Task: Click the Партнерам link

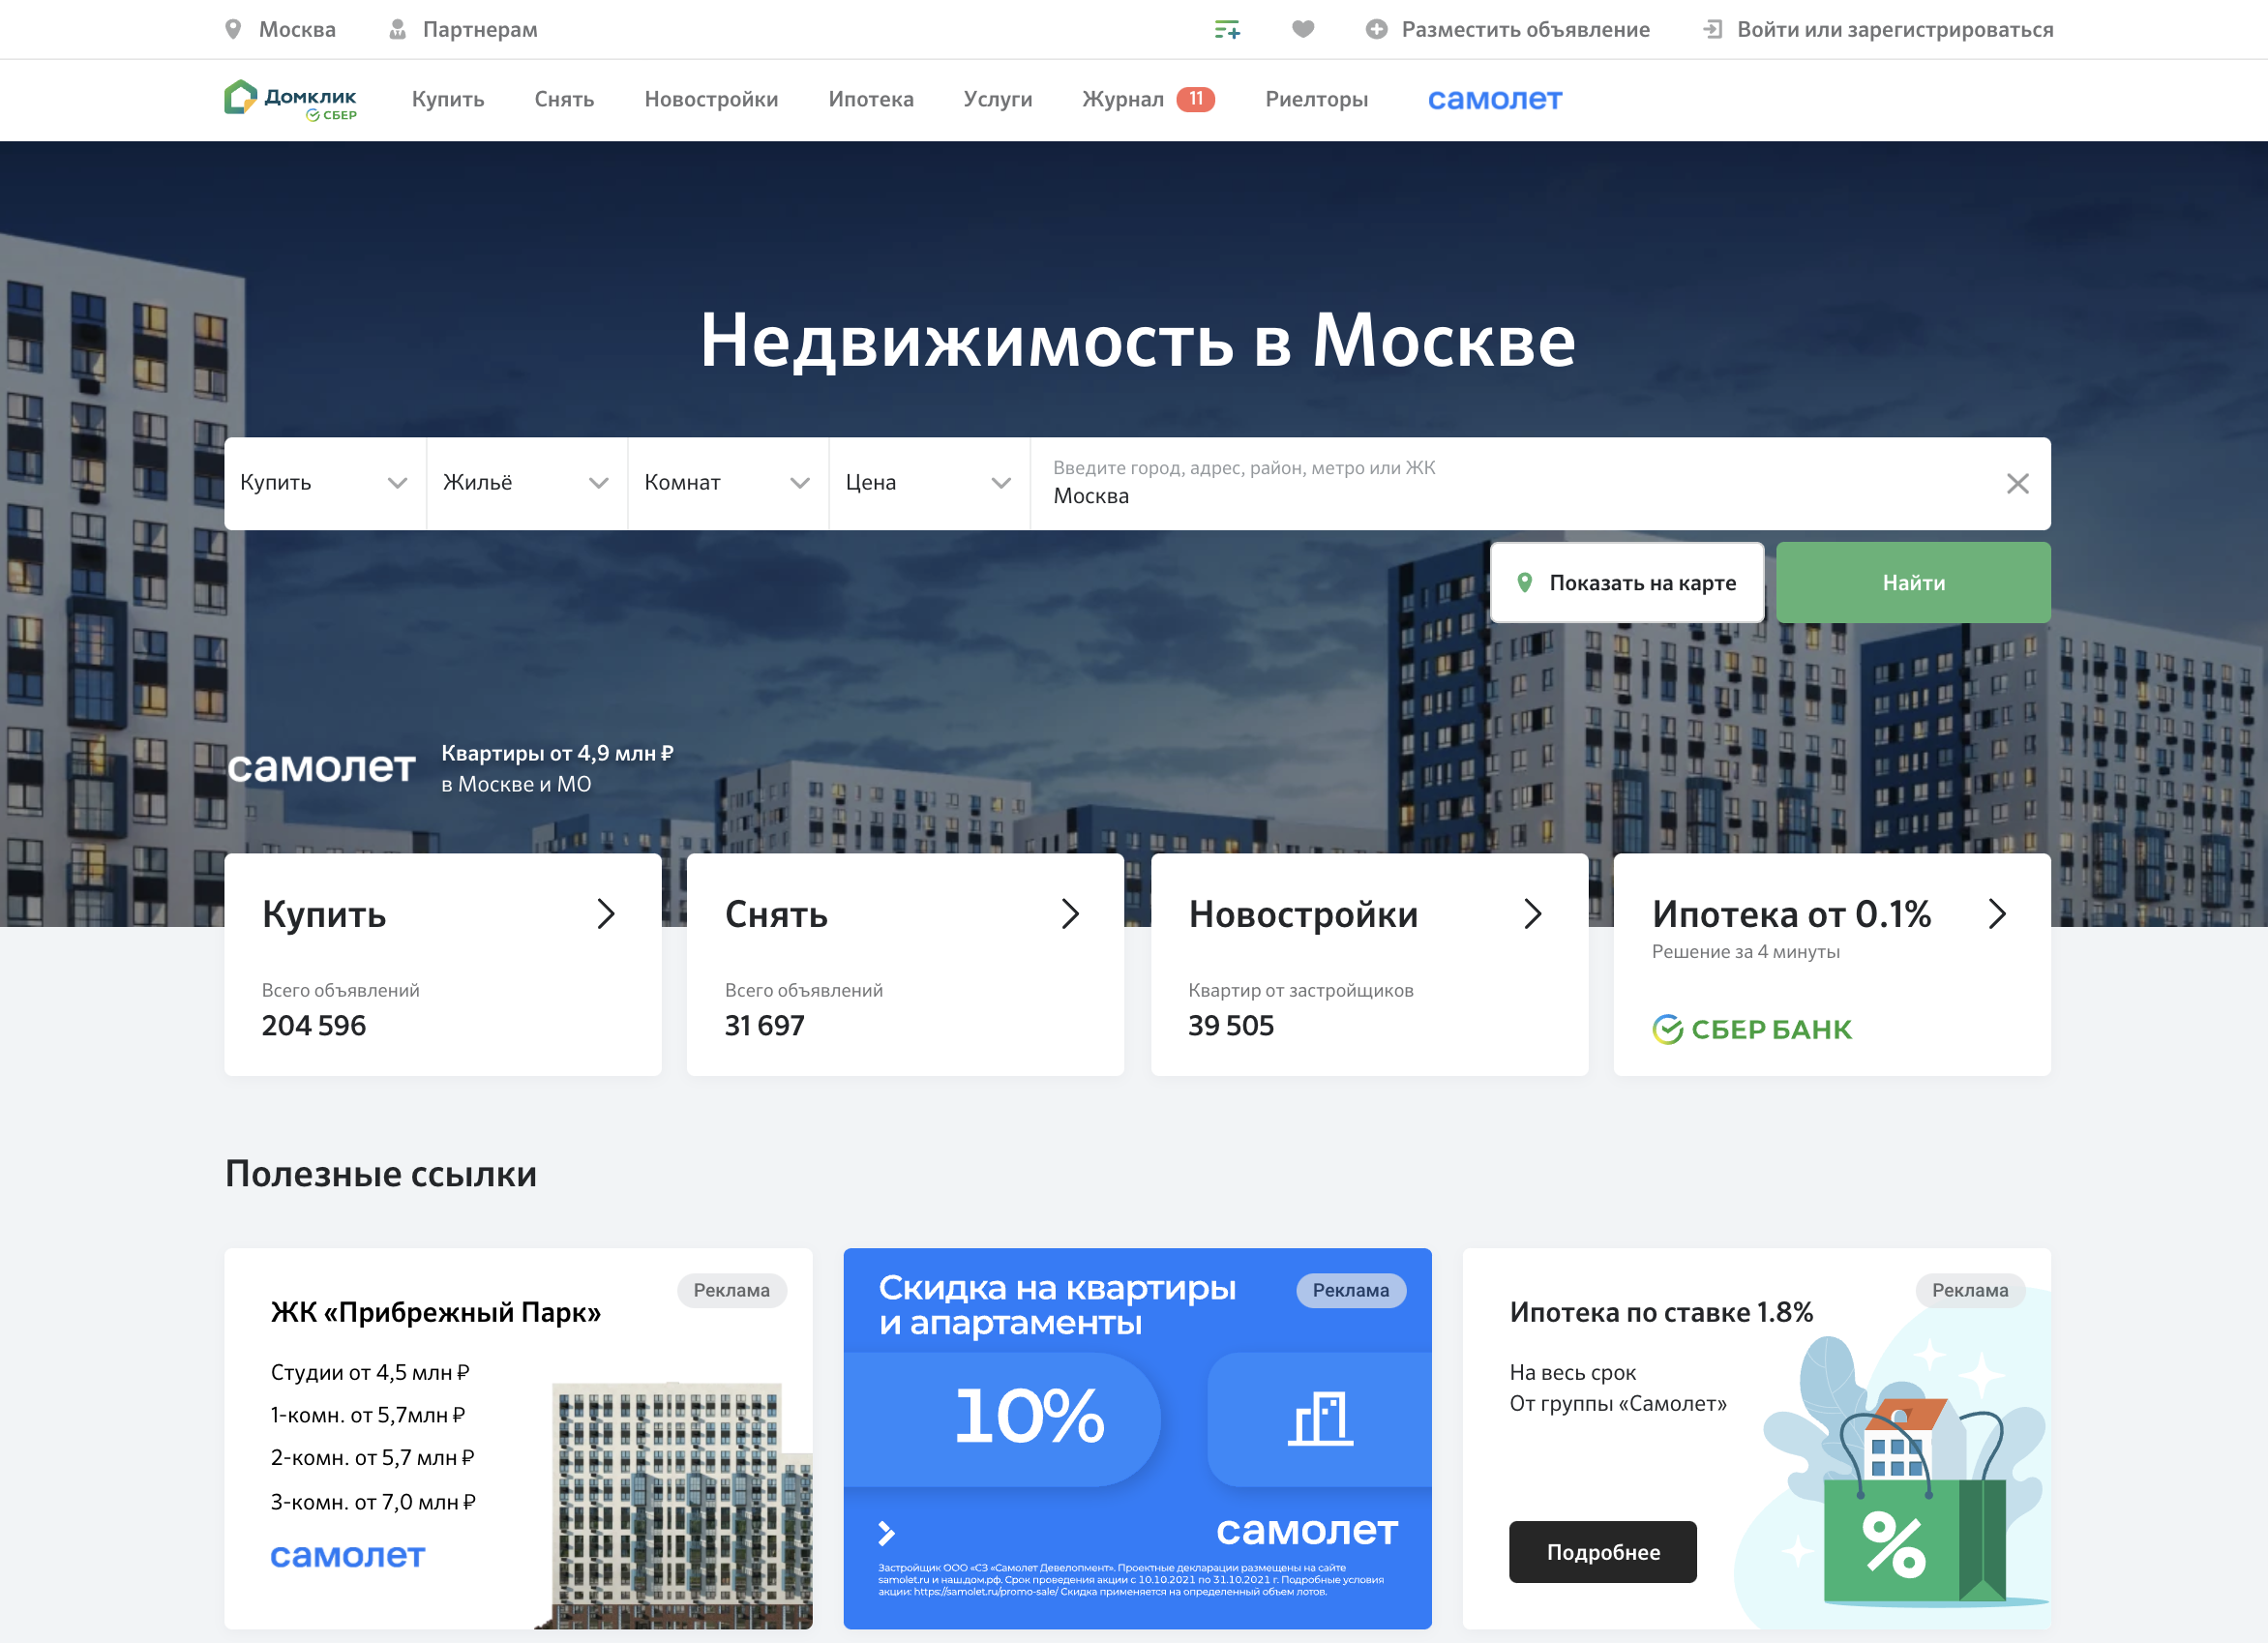Action: pos(480,30)
